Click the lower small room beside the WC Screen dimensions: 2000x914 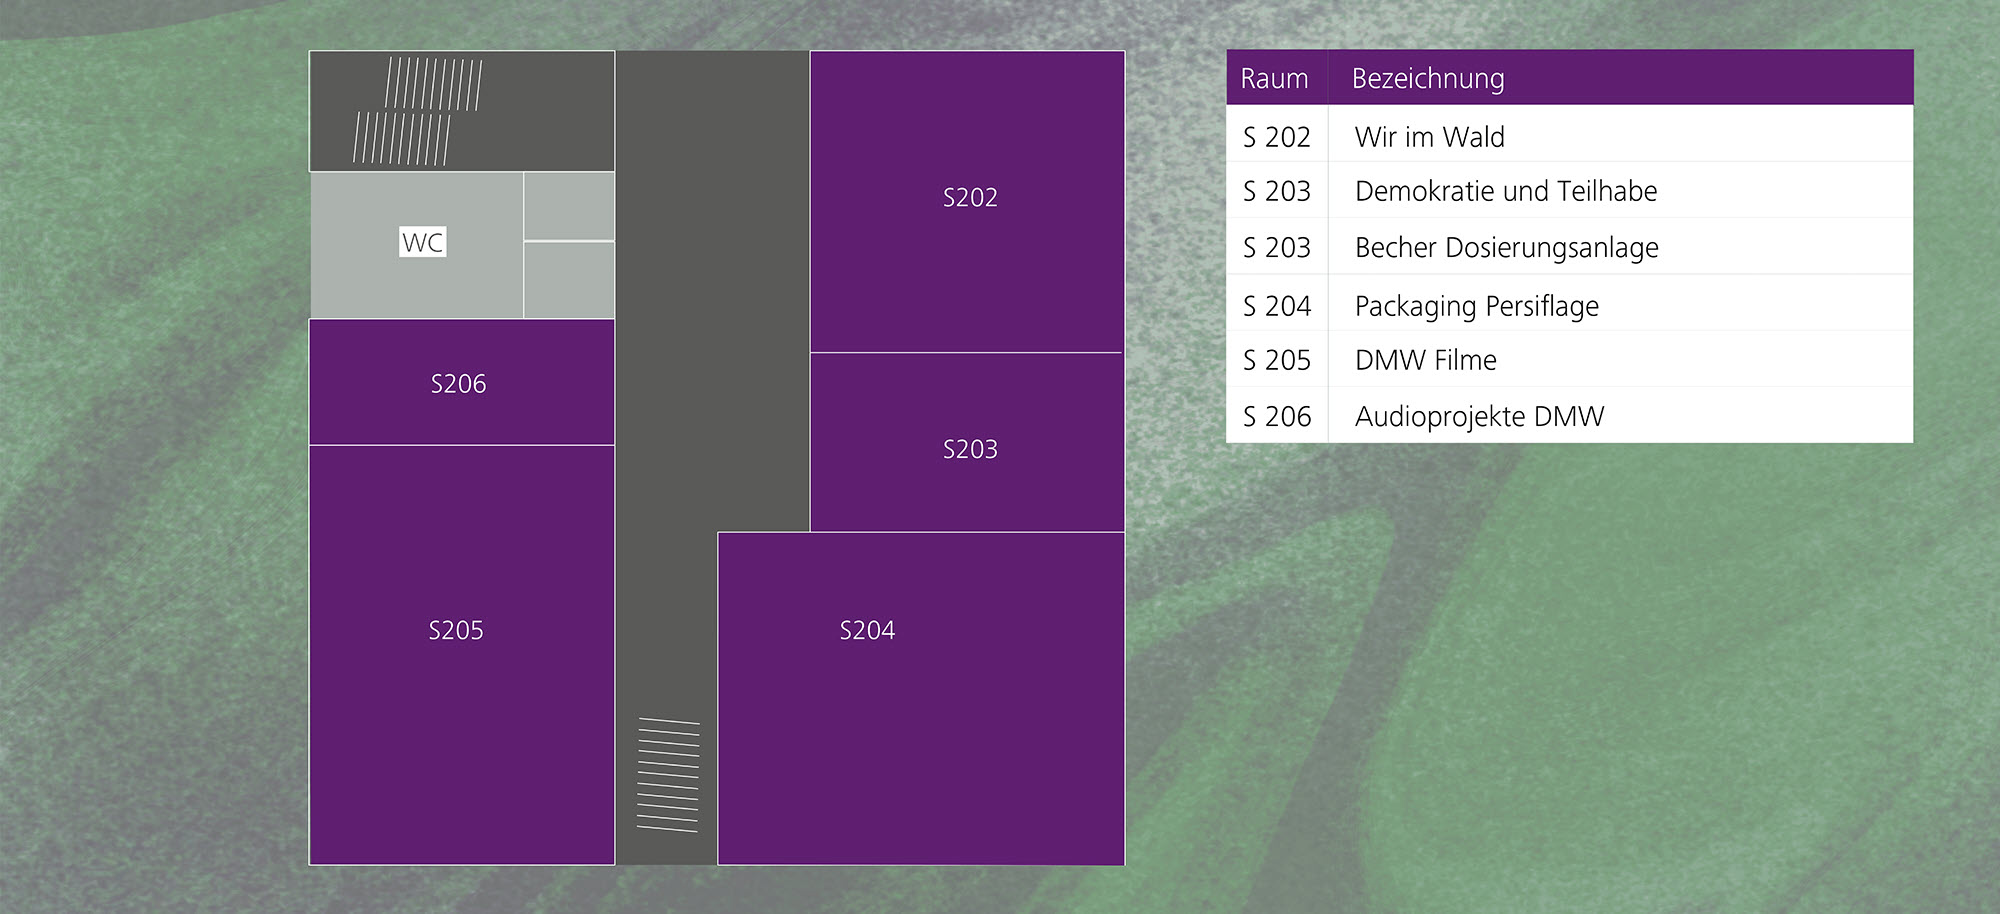569,280
